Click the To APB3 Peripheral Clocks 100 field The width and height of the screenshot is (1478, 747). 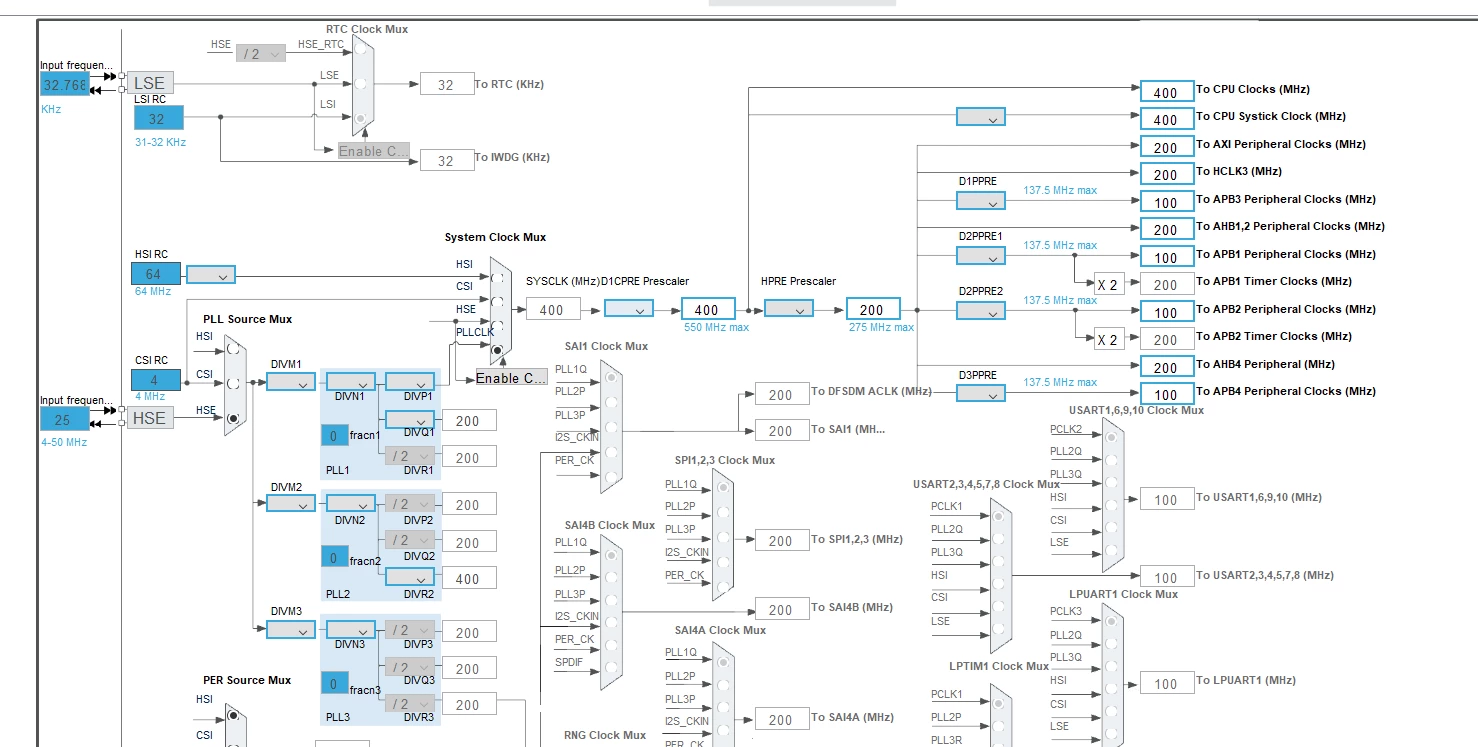pos(1167,201)
